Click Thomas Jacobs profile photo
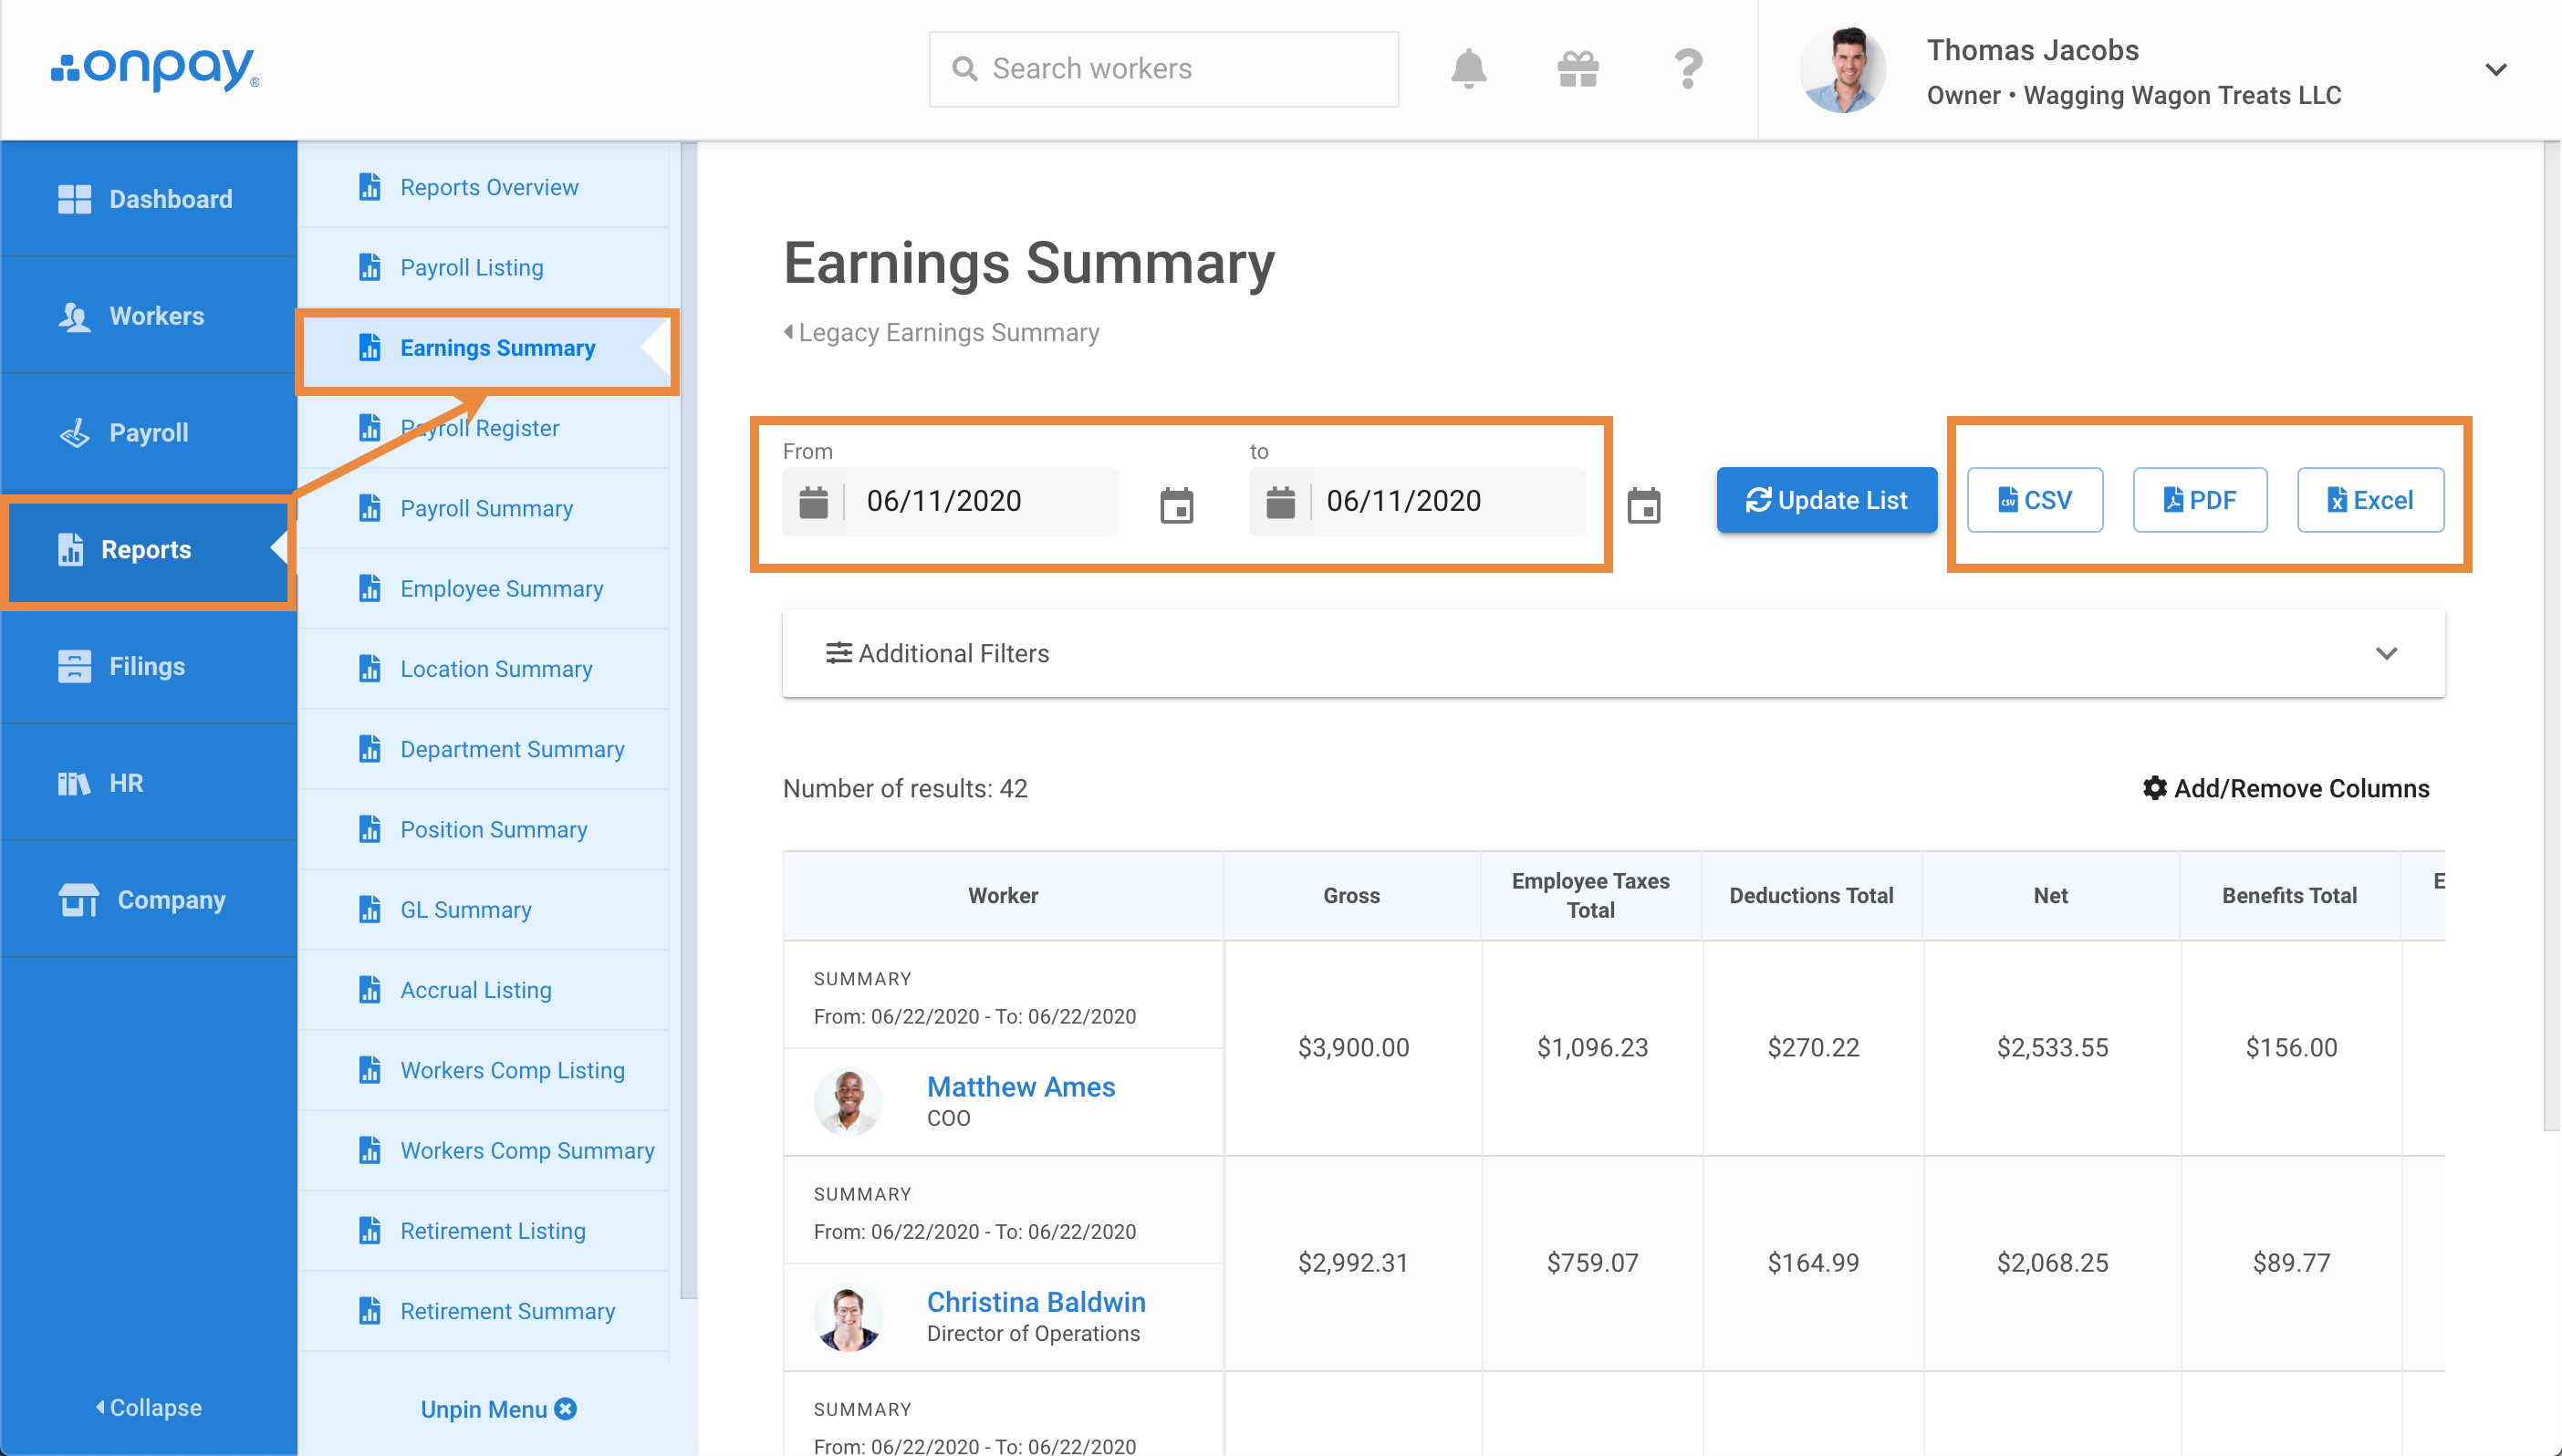 coord(1842,70)
